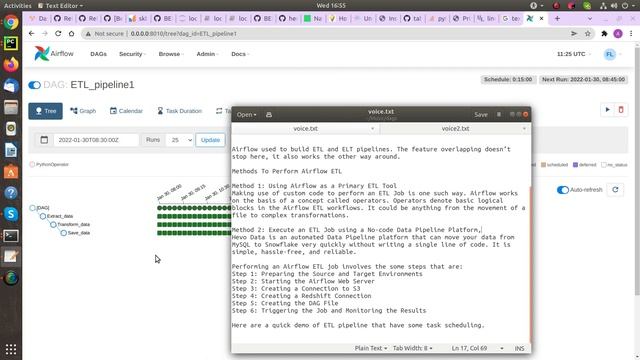Click the Chrome address bar URL
This screenshot has height=360, width=640.
184,33
